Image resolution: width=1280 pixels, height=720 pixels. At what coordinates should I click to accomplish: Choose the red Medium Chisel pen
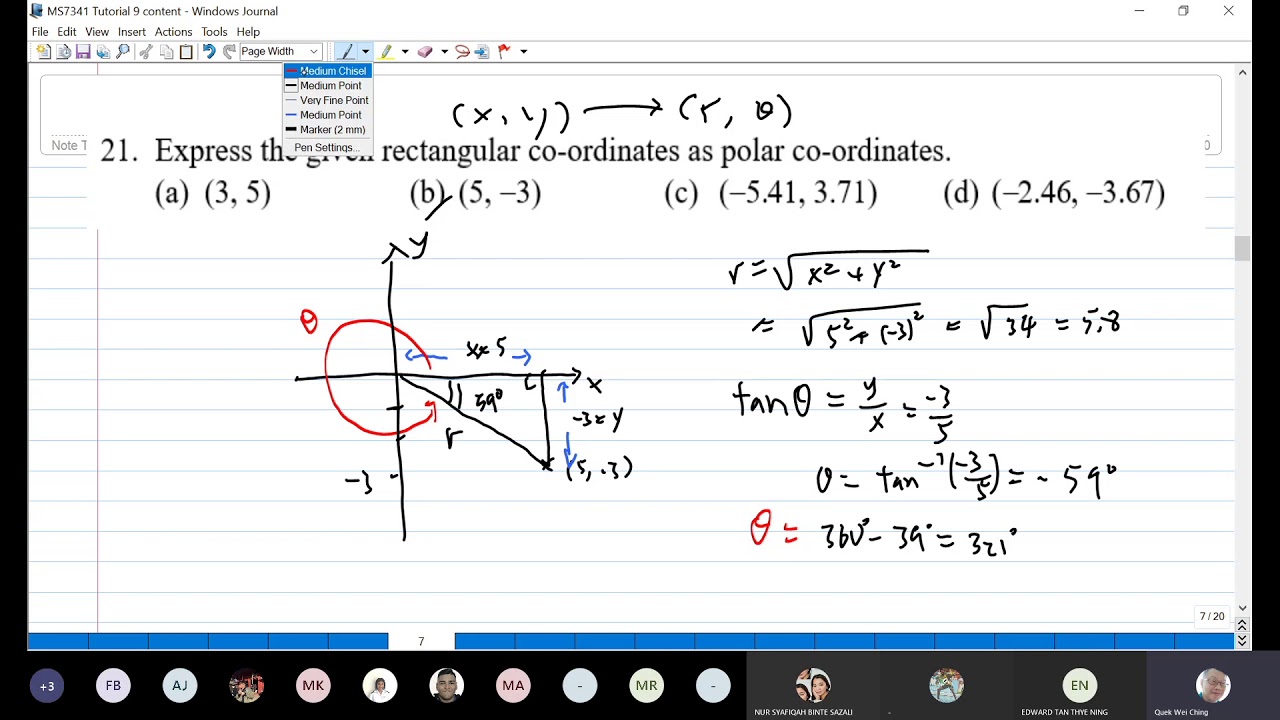(328, 71)
